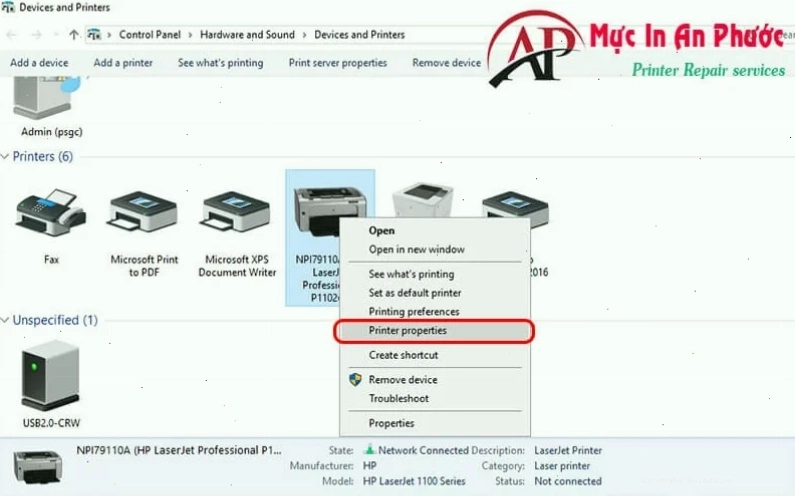Viewport: 795px width, 497px height.
Task: Click Print server properties toolbar button
Action: coord(338,63)
